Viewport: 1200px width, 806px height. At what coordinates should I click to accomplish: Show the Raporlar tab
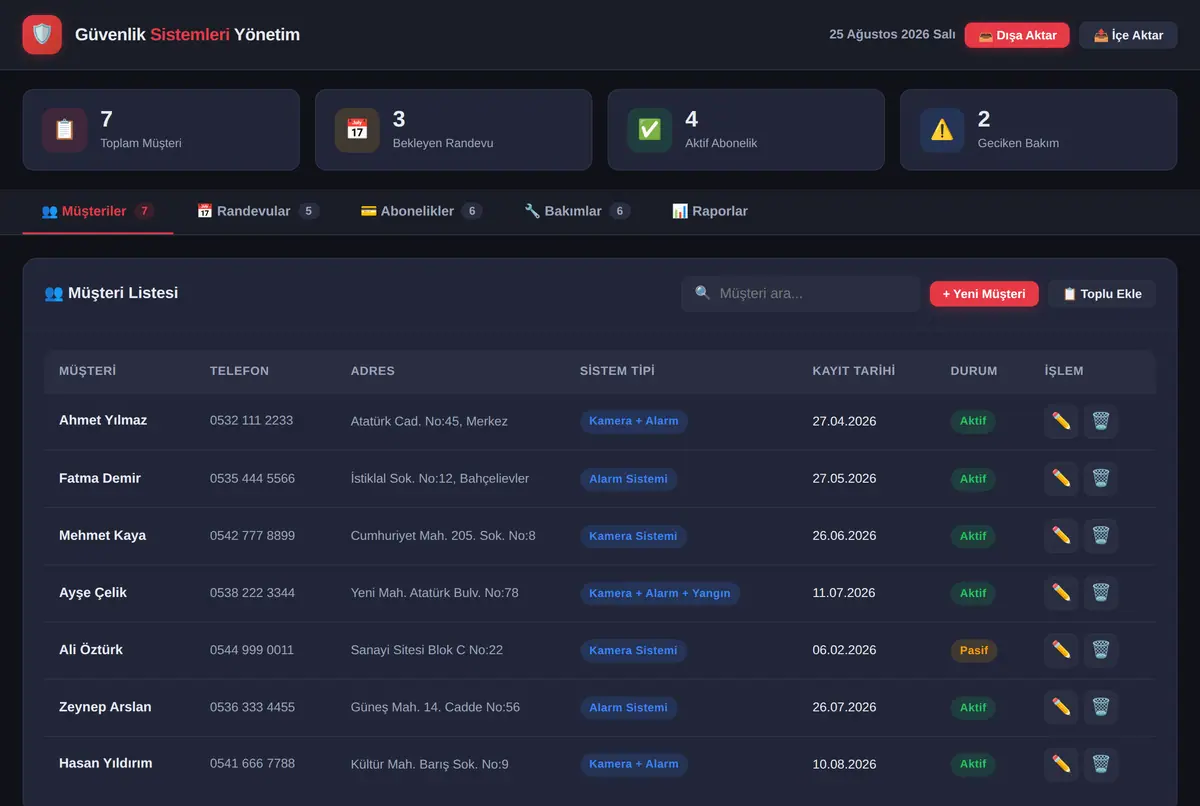click(710, 211)
